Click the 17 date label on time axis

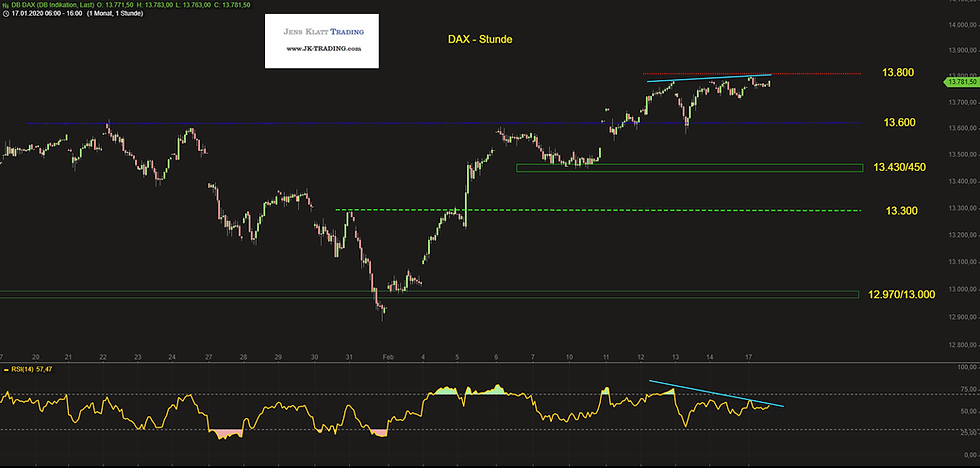(749, 357)
